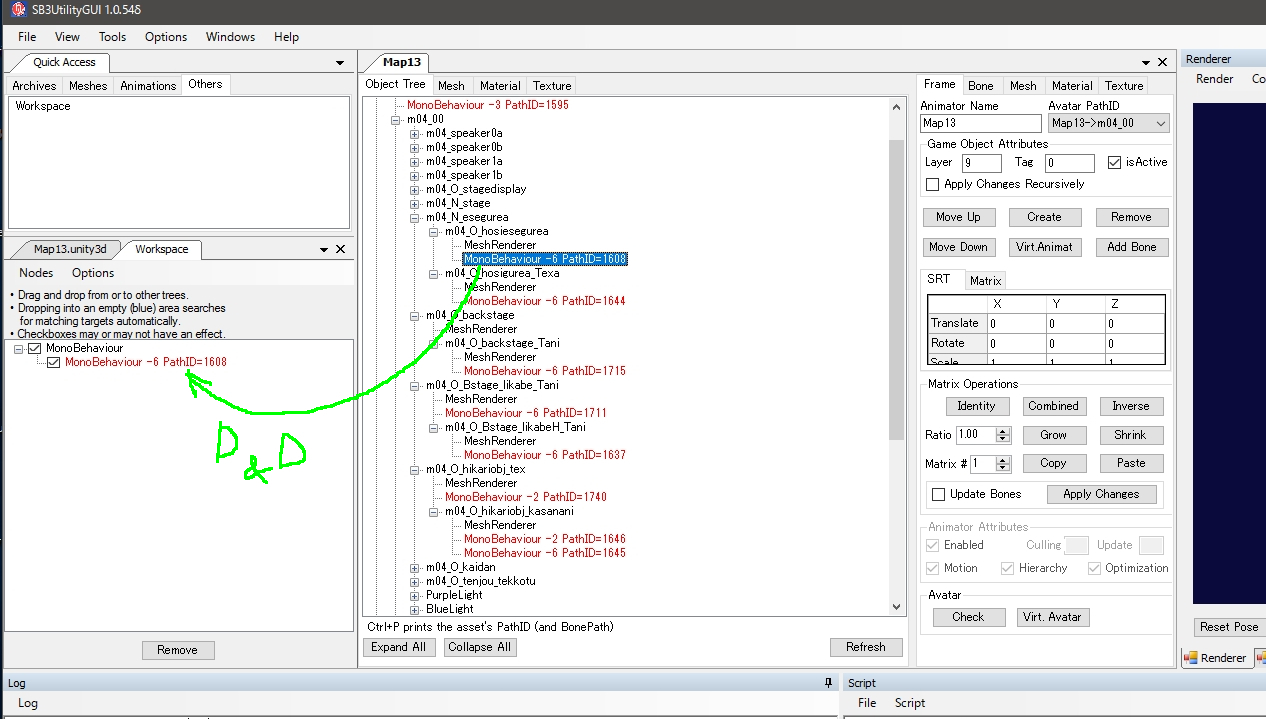Switch to the Mesh tab in Map13 tree panel
This screenshot has height=719, width=1266.
coord(451,86)
